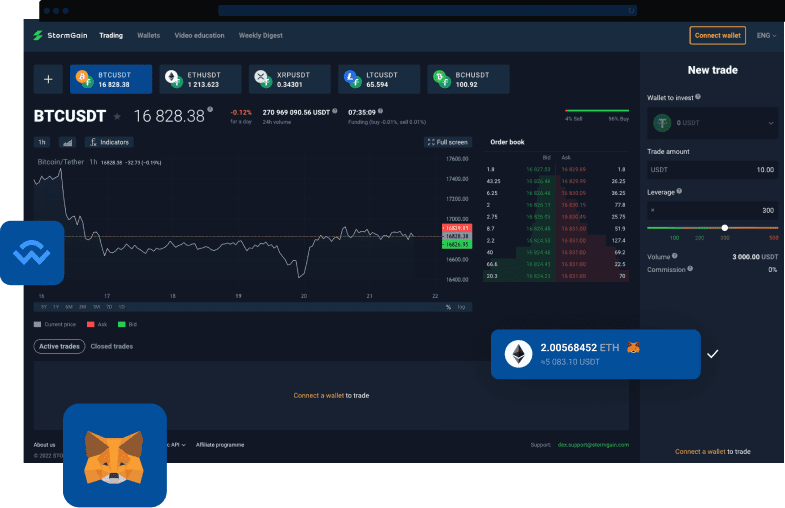Set chart range to 1M

coord(97,307)
